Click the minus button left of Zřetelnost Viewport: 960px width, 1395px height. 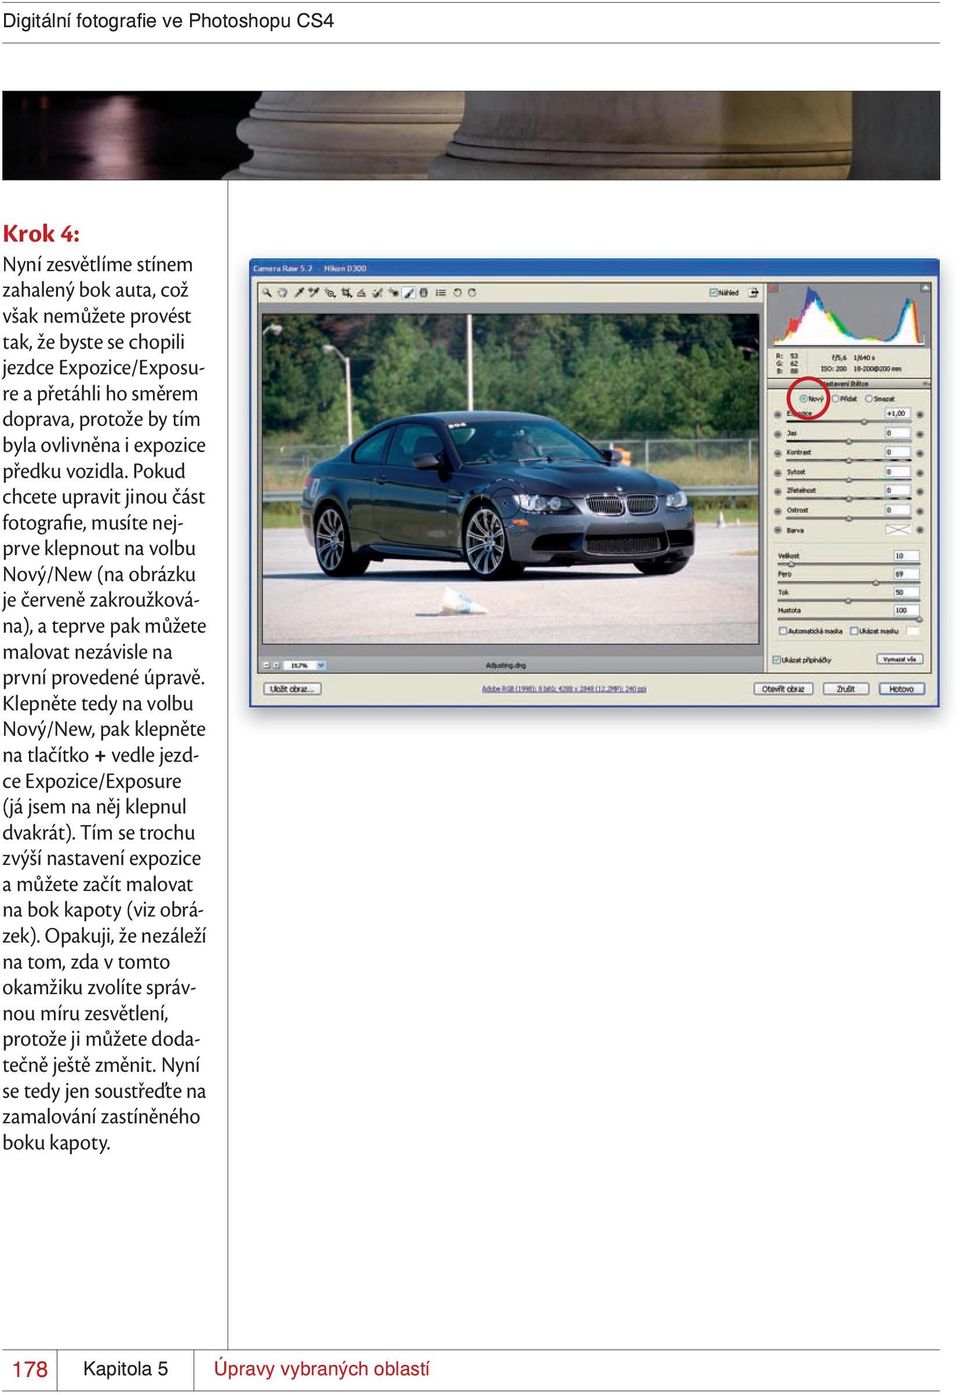[x=777, y=491]
